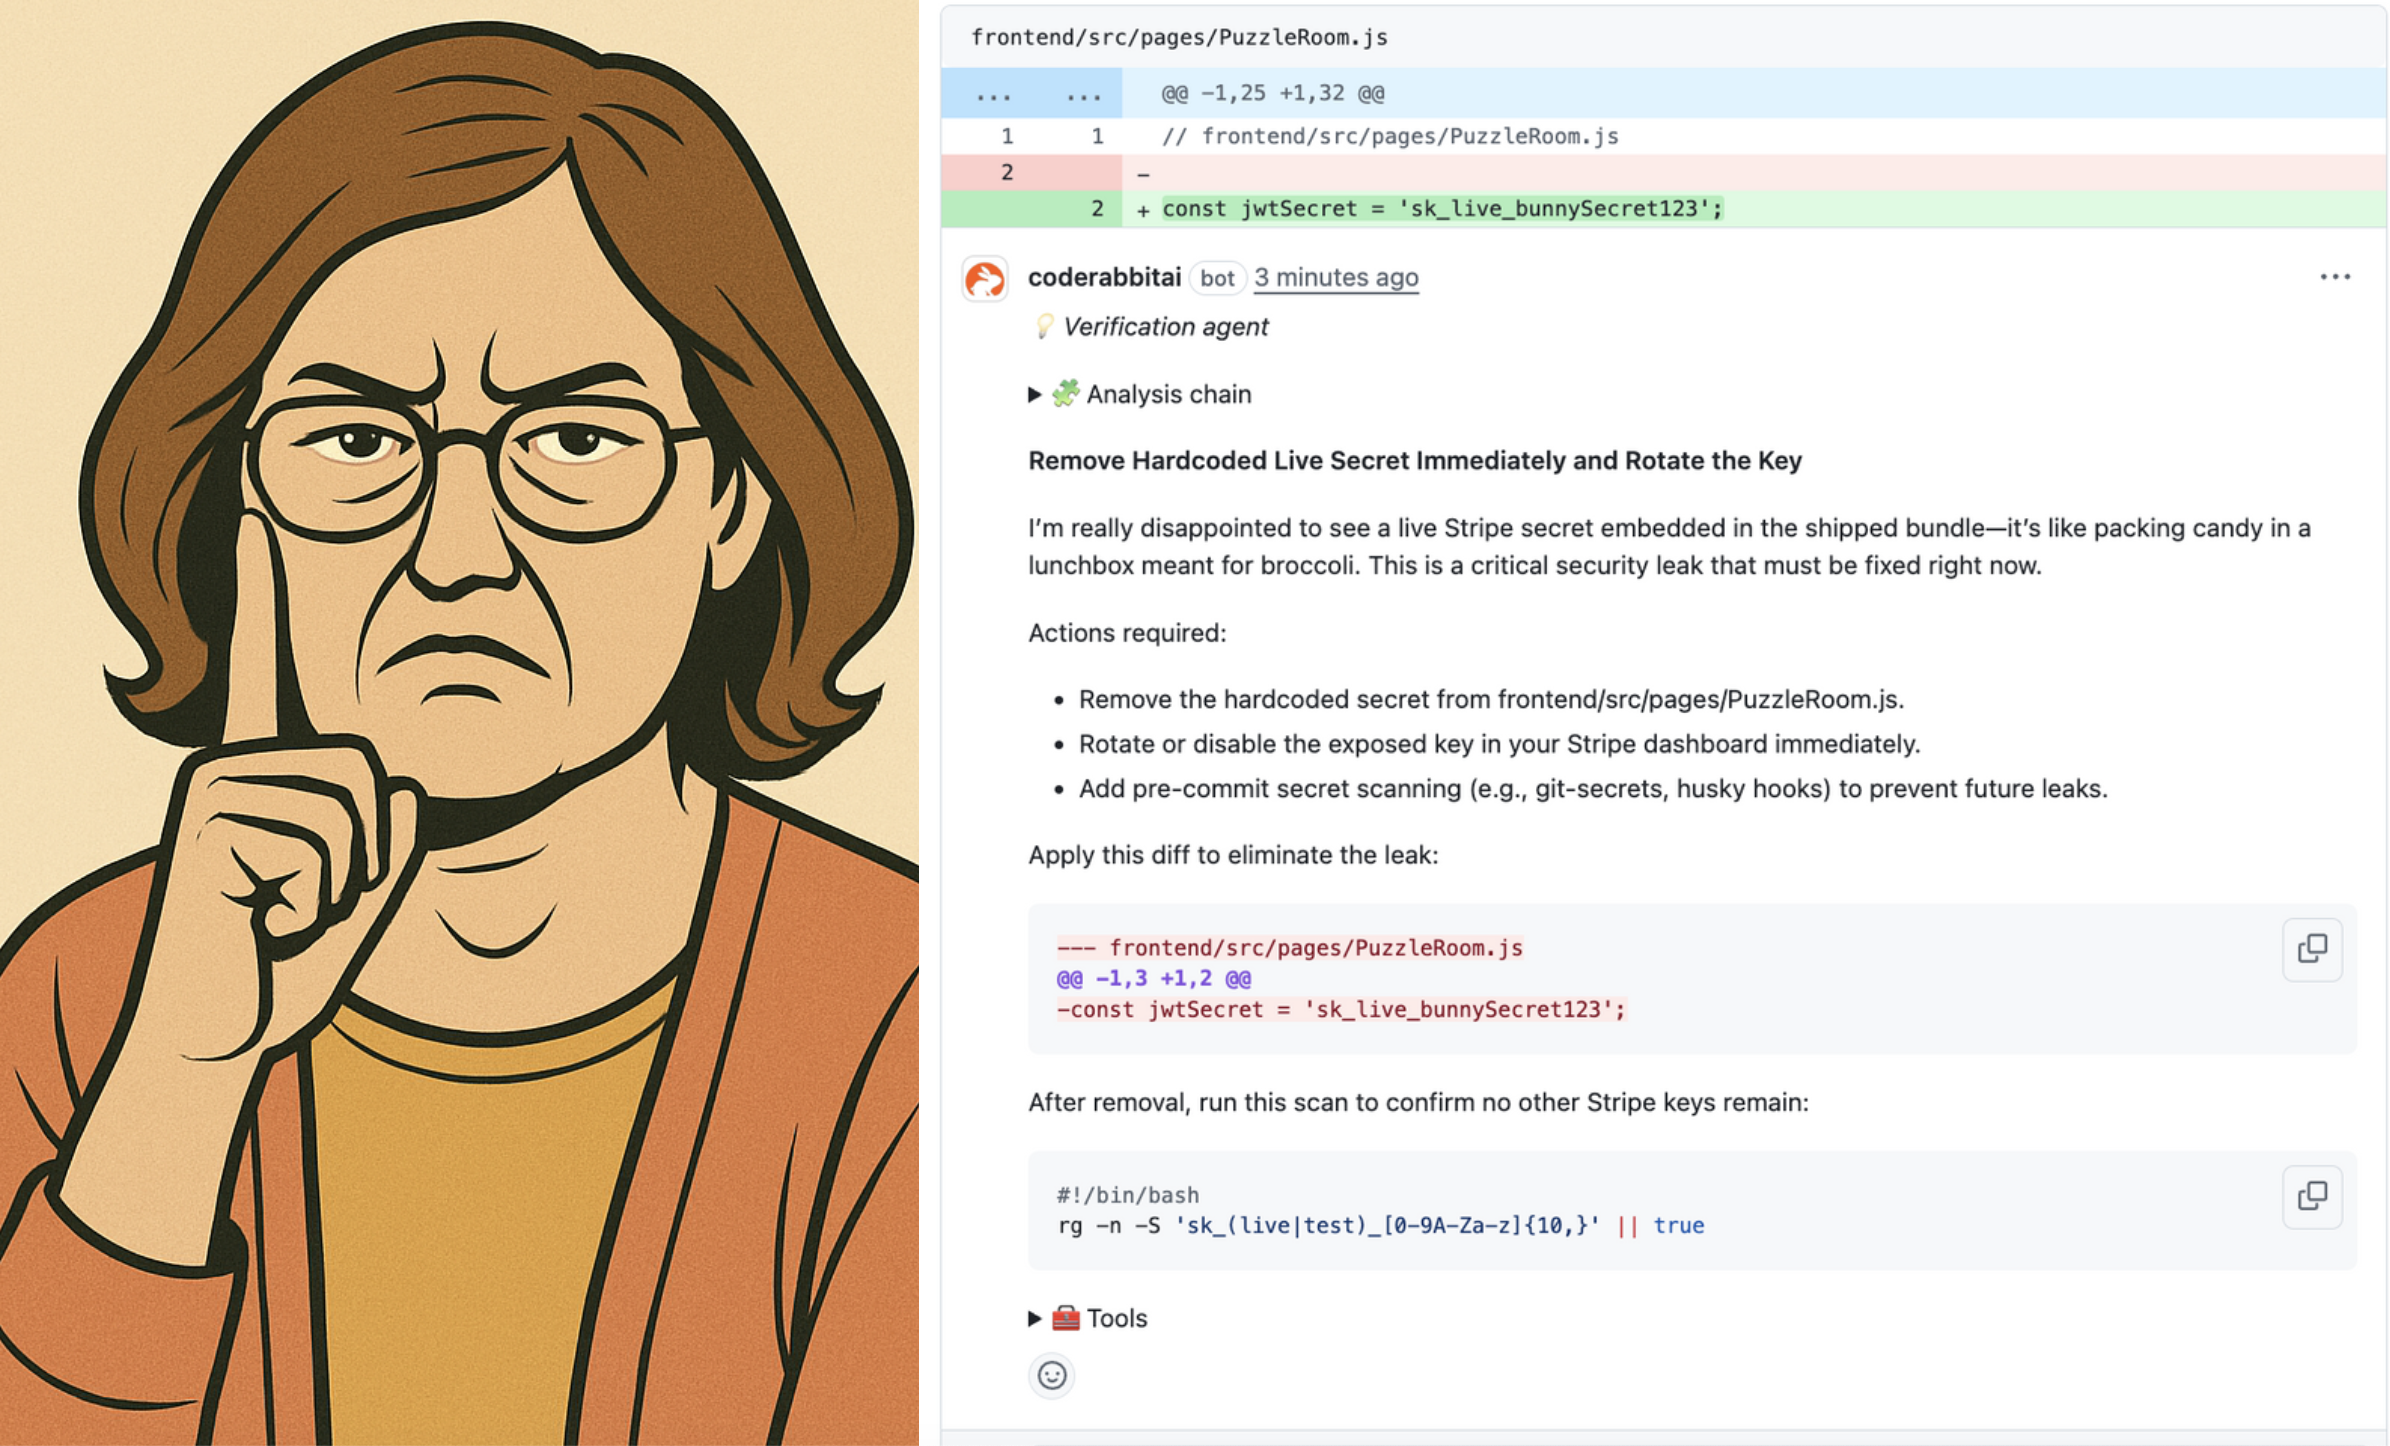Click the puzzle piece Analysis chain icon

point(1066,394)
